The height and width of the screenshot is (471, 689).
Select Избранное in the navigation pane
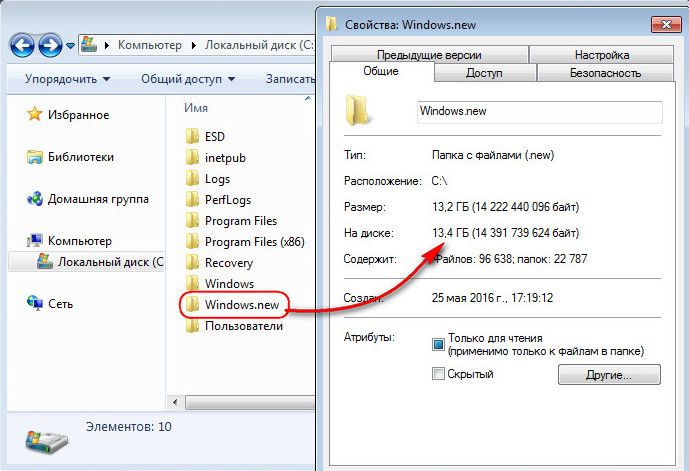[x=78, y=115]
